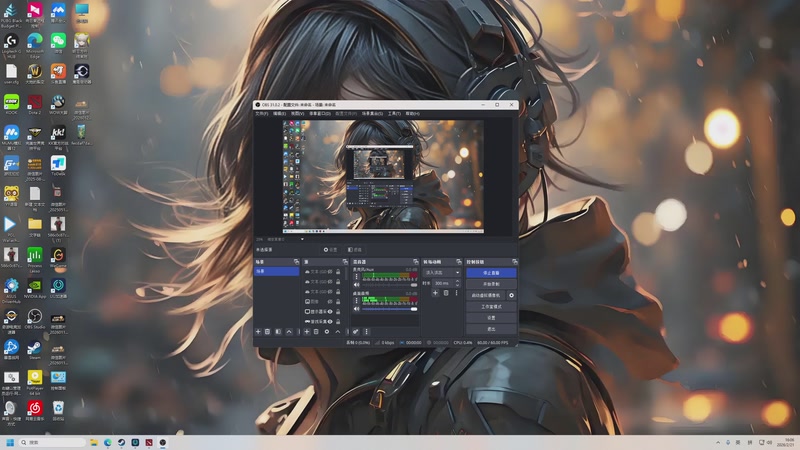Decrease transition duration with down stepper

click(x=458, y=286)
